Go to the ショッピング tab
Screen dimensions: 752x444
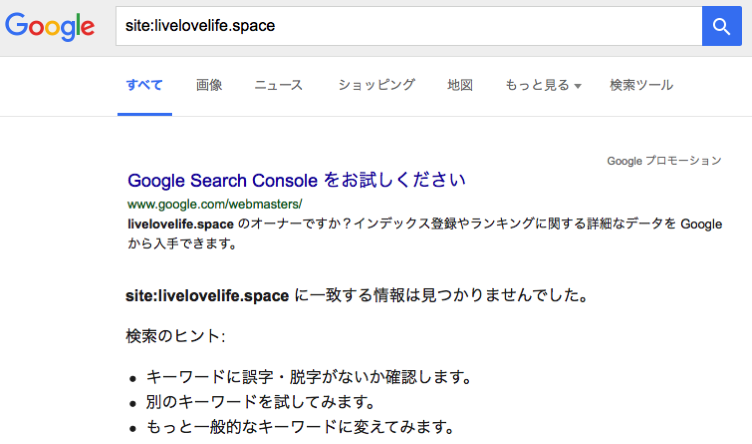[x=376, y=85]
